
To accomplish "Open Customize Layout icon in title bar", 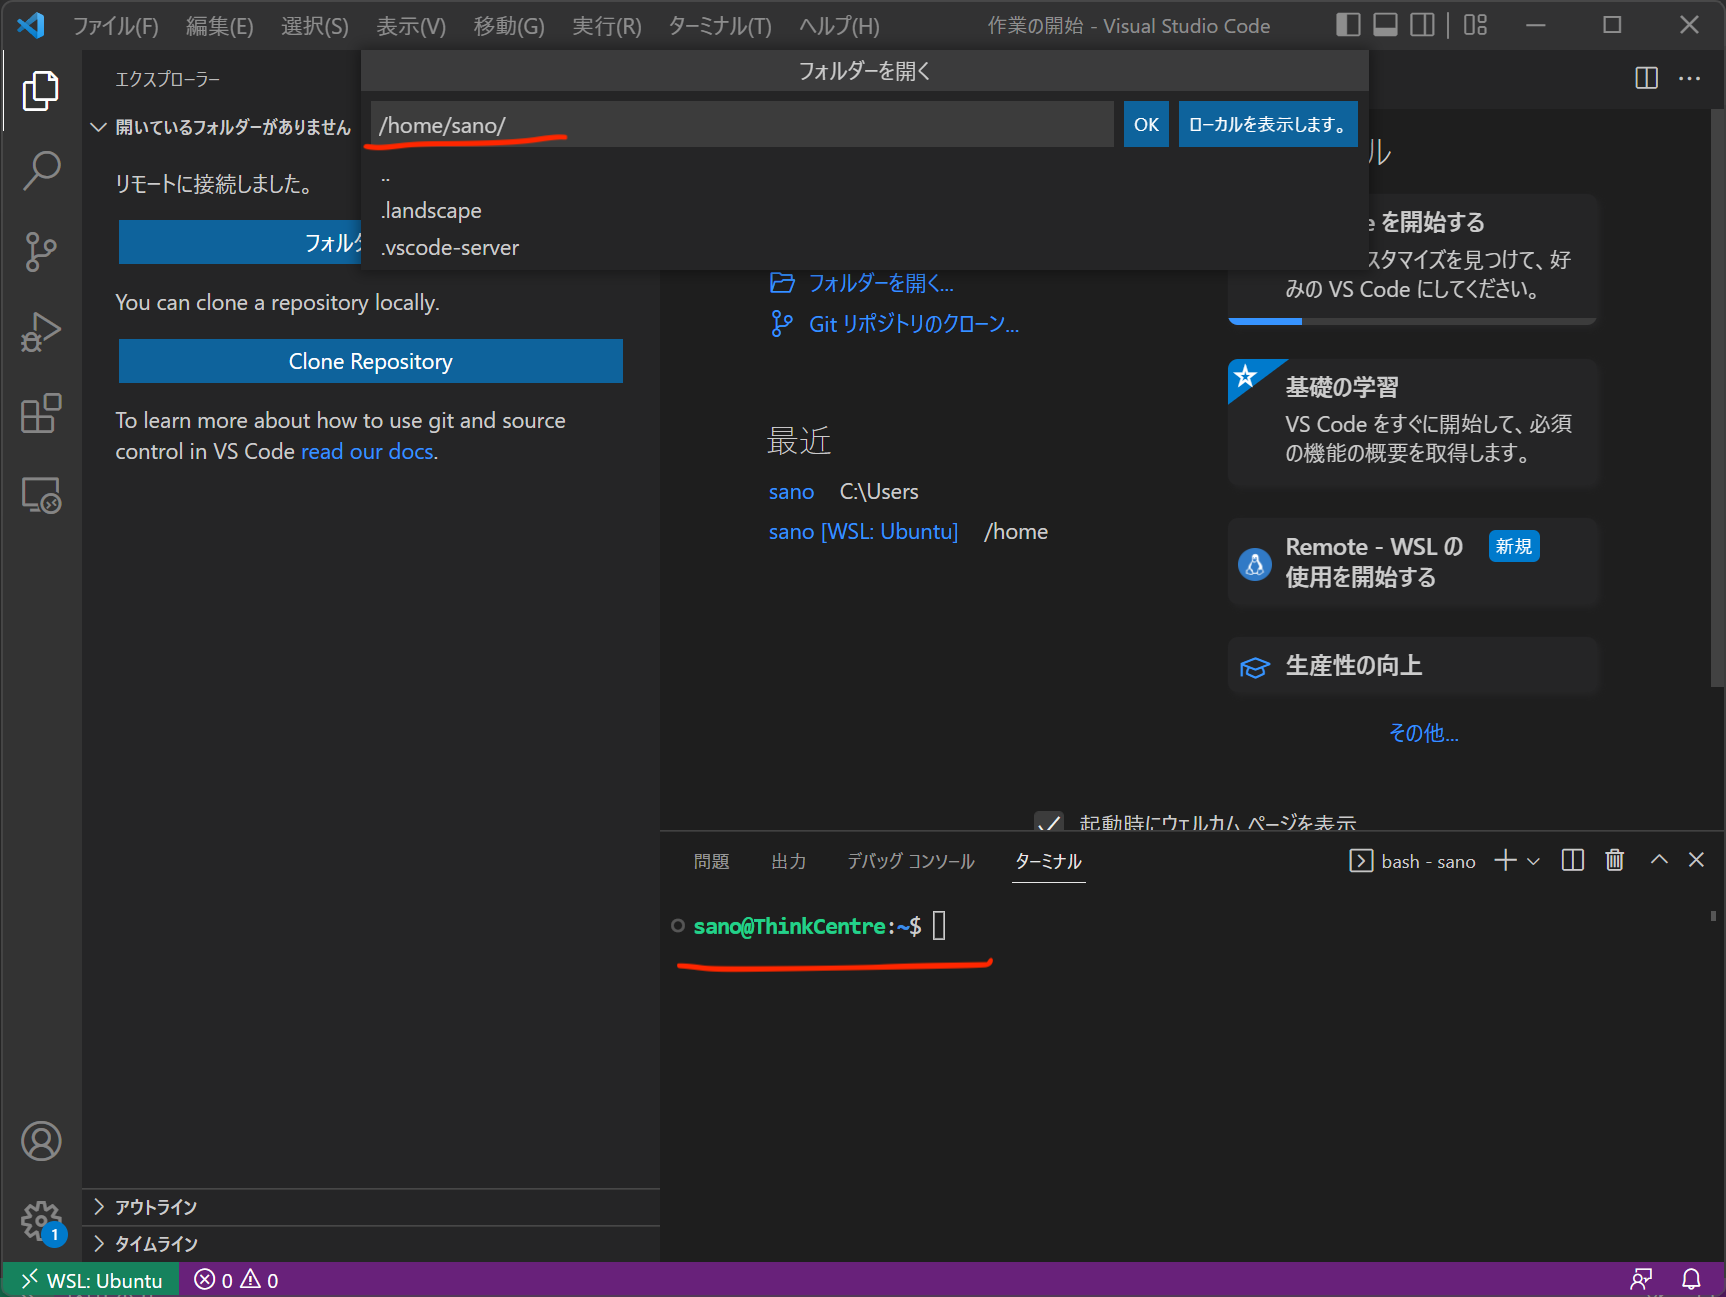I will [x=1475, y=25].
